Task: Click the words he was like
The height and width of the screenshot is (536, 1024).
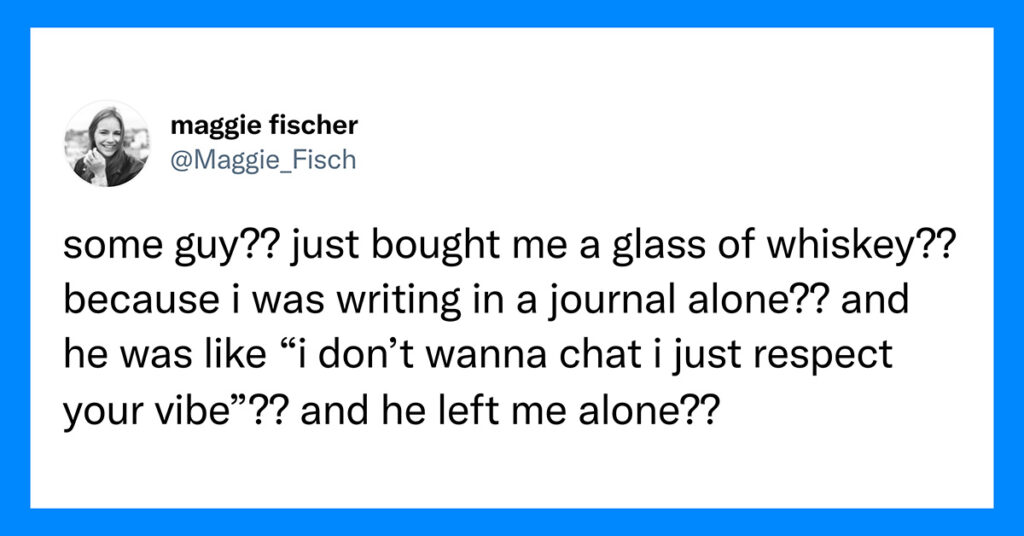Action: click(165, 355)
